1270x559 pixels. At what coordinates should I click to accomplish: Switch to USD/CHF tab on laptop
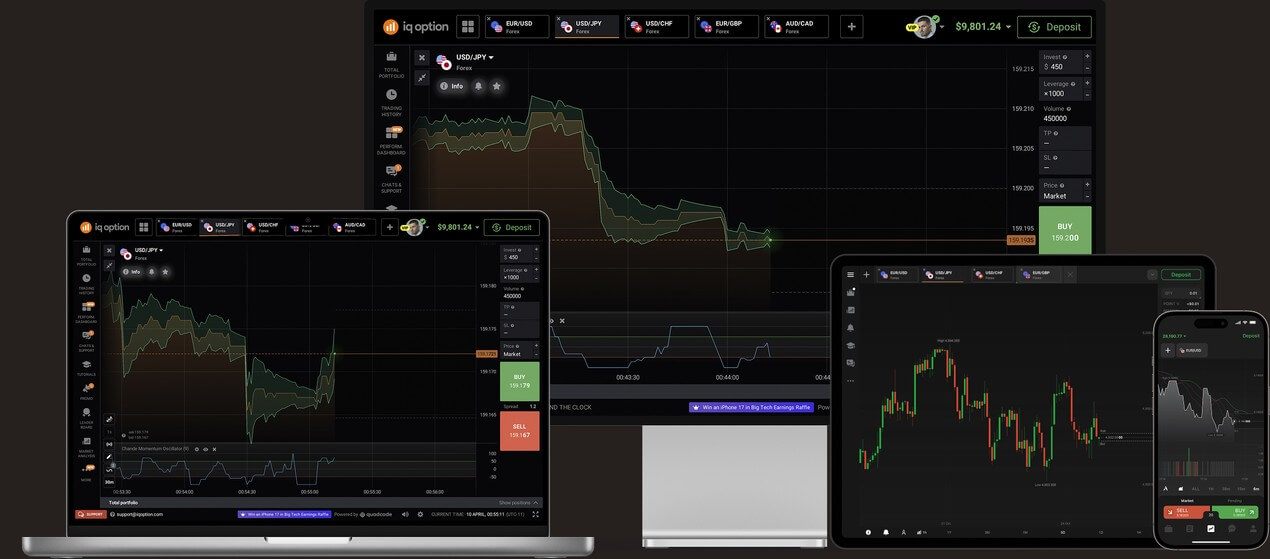[263, 227]
